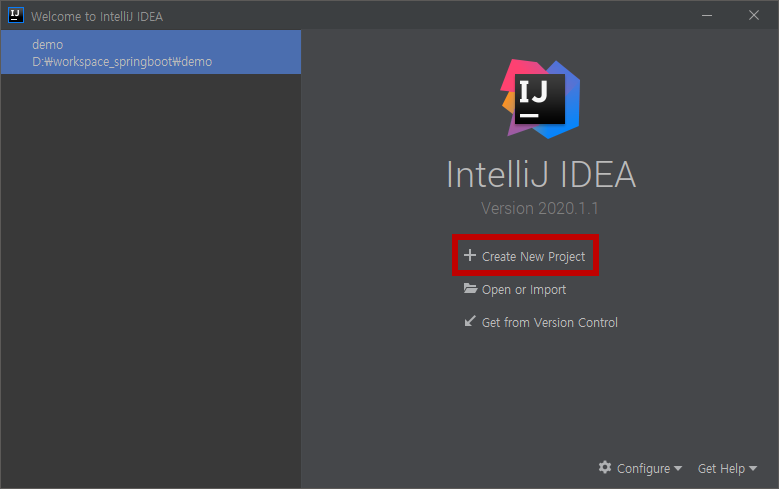Screen dimensions: 779x489
Task: Click the empty recent projects list area
Action: pos(151,281)
